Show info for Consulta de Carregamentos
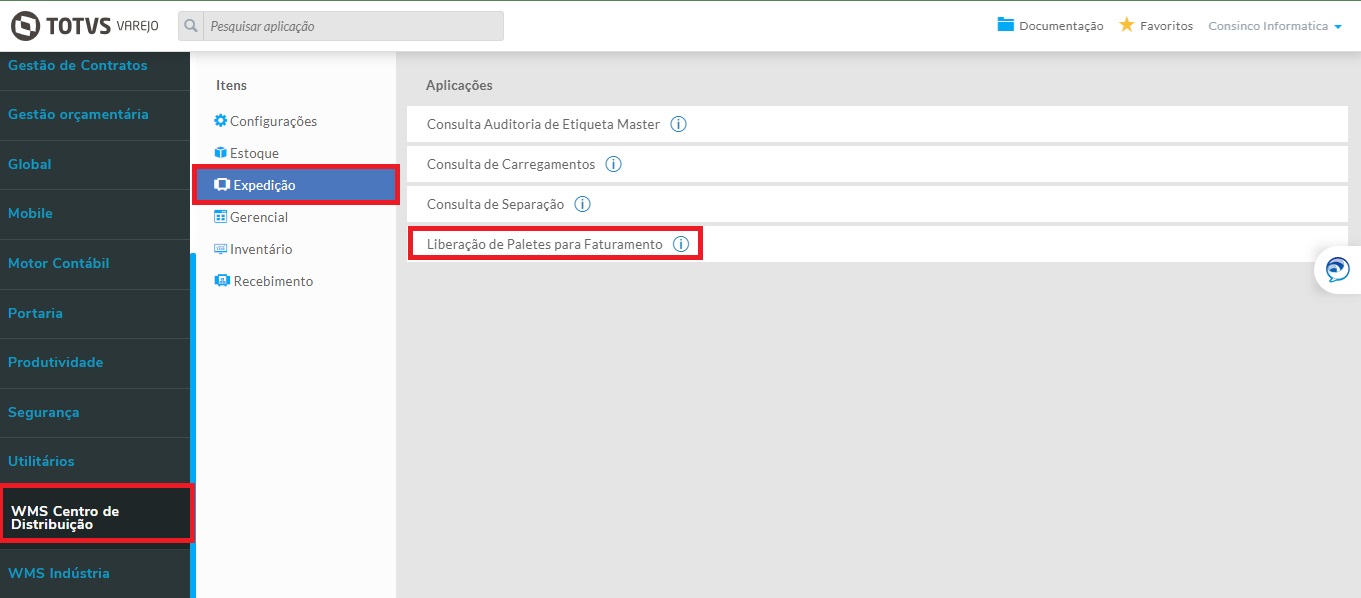 614,164
